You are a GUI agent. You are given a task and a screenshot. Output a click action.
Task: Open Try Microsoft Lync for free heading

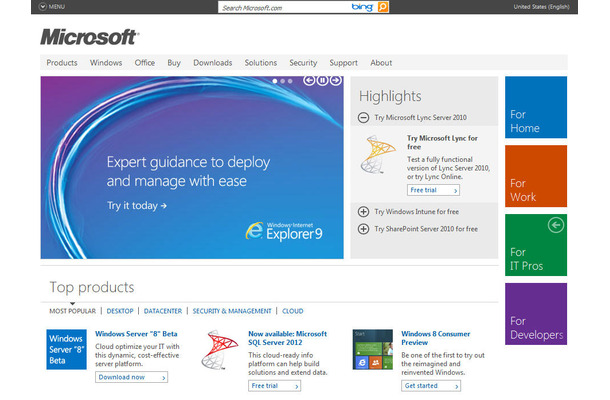click(442, 142)
